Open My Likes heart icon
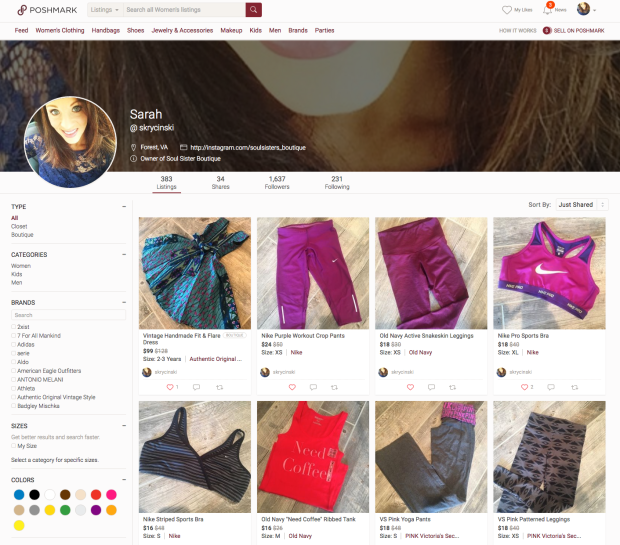620x545 pixels. pyautogui.click(x=507, y=10)
